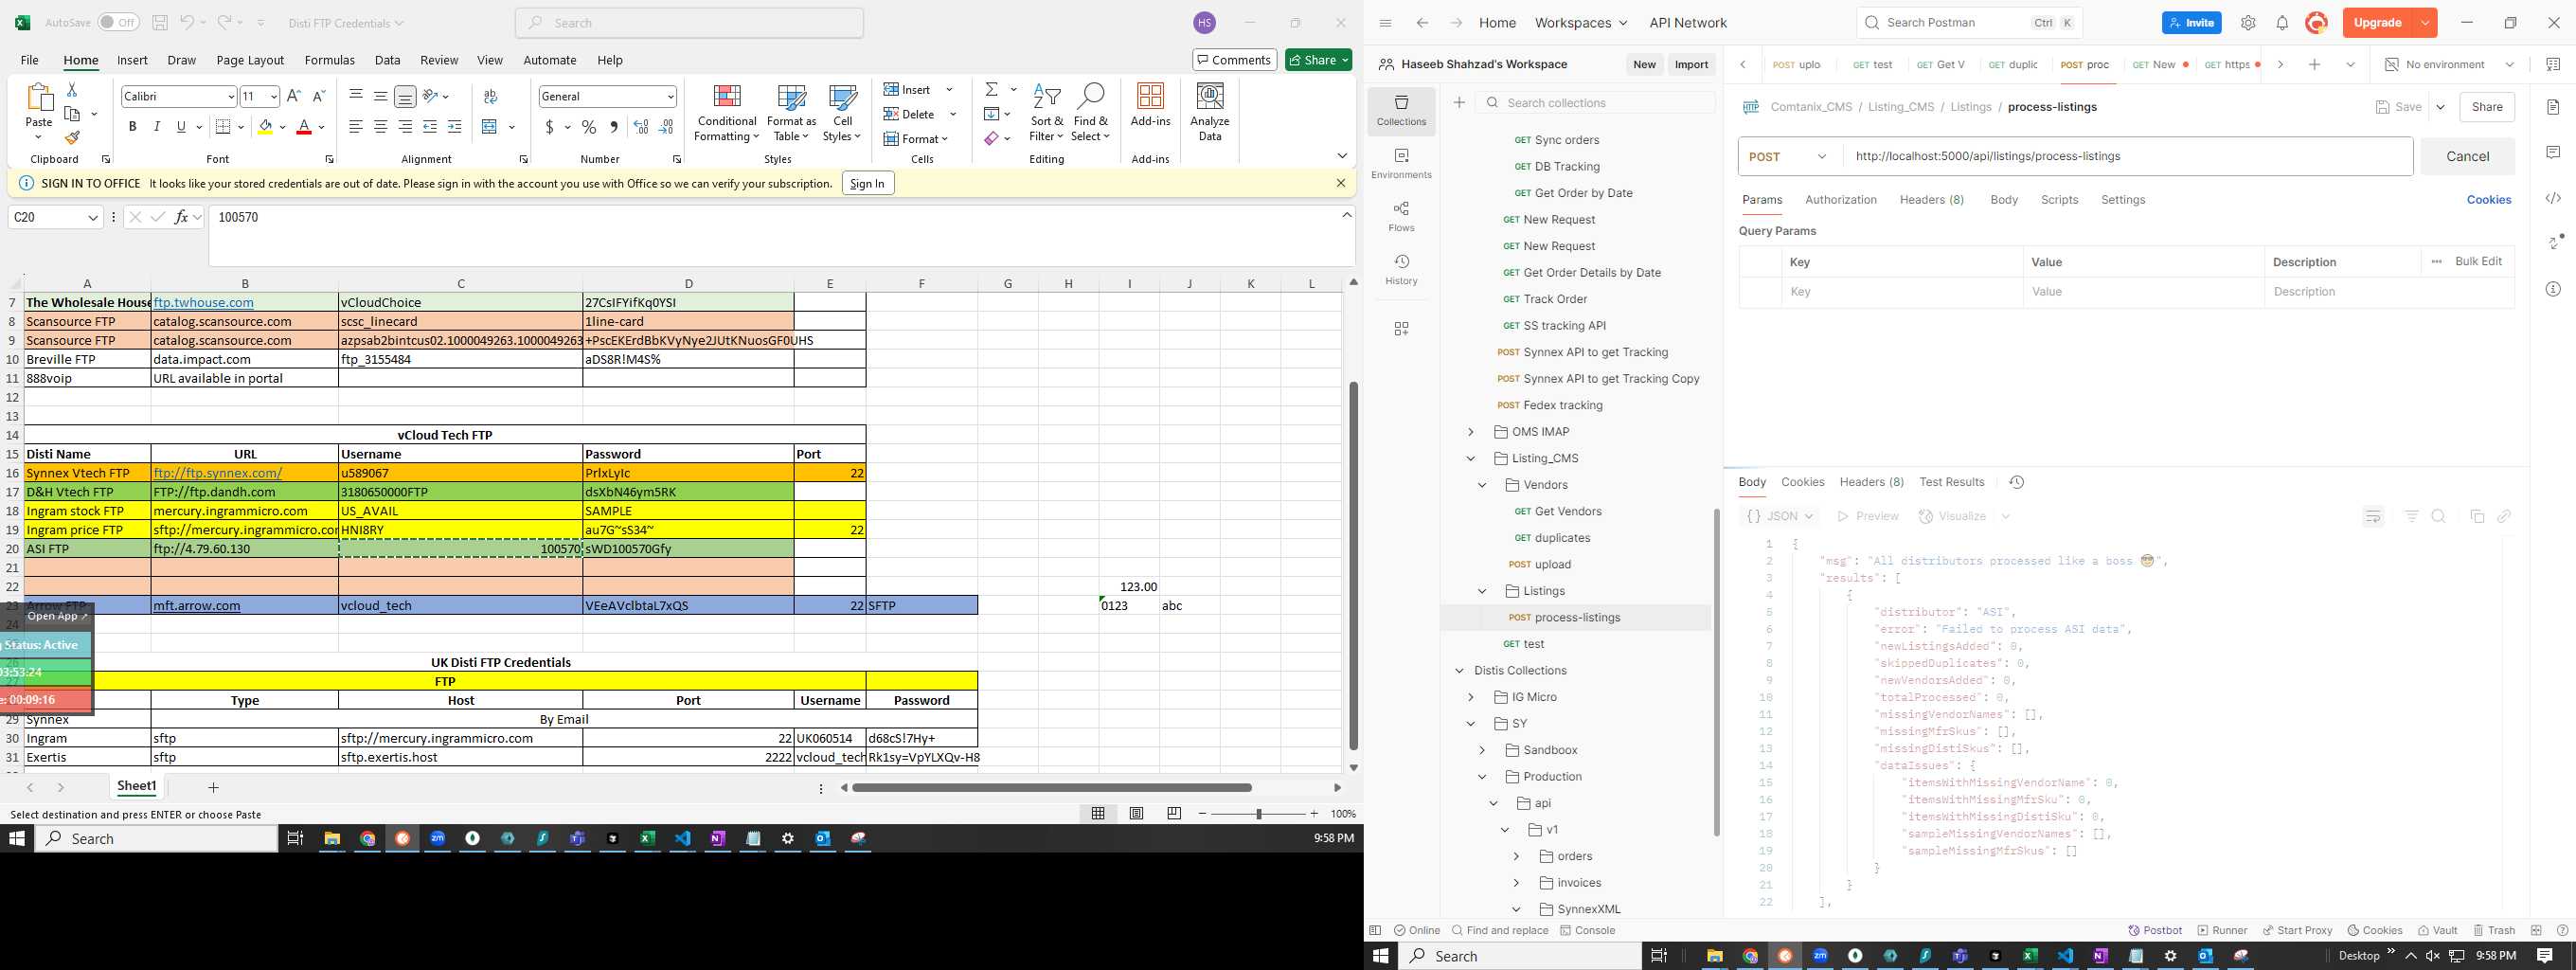Click the Excel Name Box showing C20
This screenshot has height=970, width=2576.
tap(55, 217)
